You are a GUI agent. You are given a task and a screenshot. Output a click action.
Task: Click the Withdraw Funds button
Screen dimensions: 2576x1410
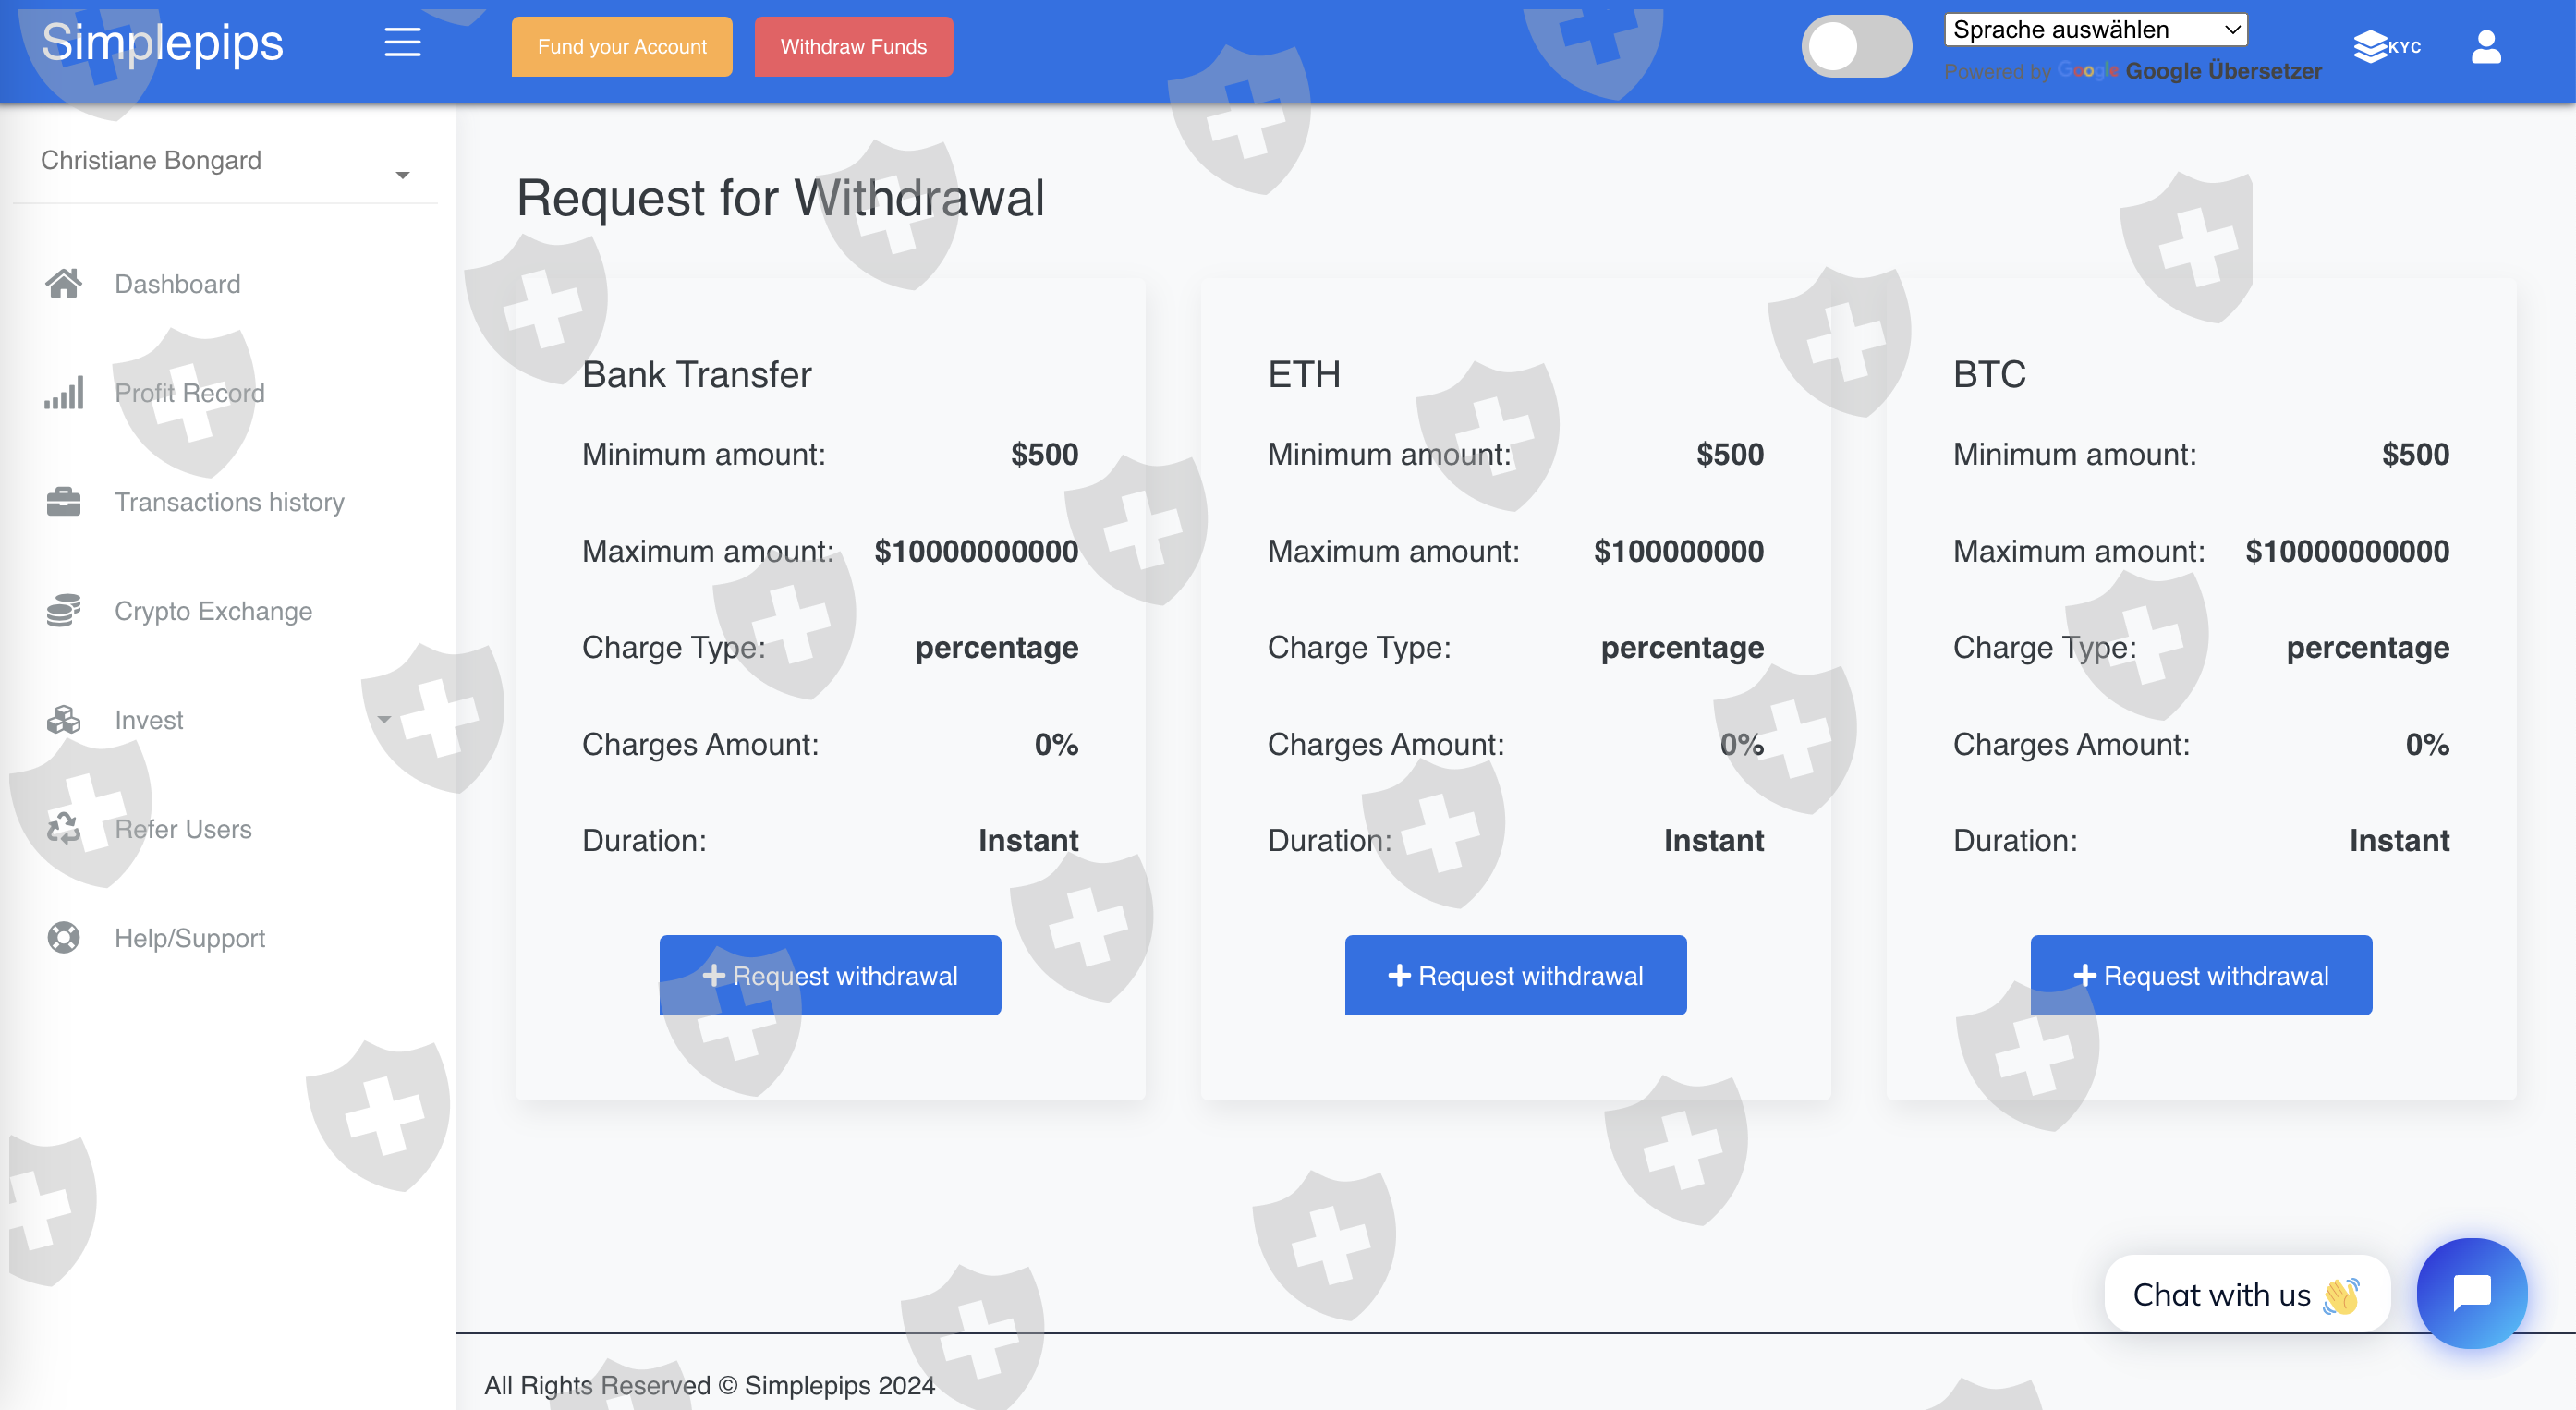click(x=853, y=47)
